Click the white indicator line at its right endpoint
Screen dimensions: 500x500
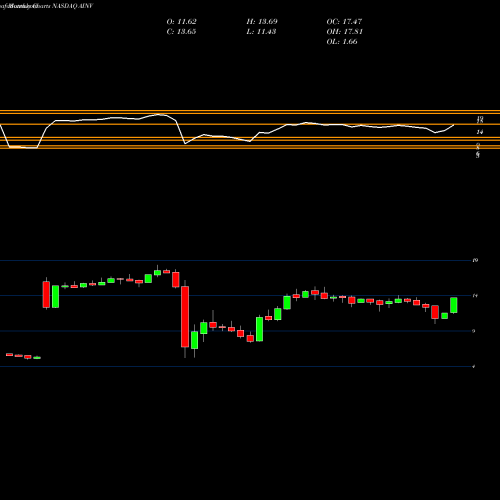453,125
